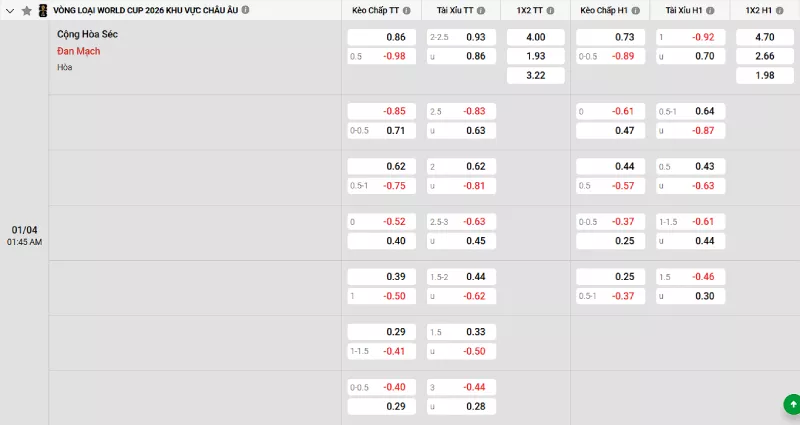Viewport: 800px width, 425px height.
Task: Collapse the World Cup 2026 league section
Action: tap(10, 10)
